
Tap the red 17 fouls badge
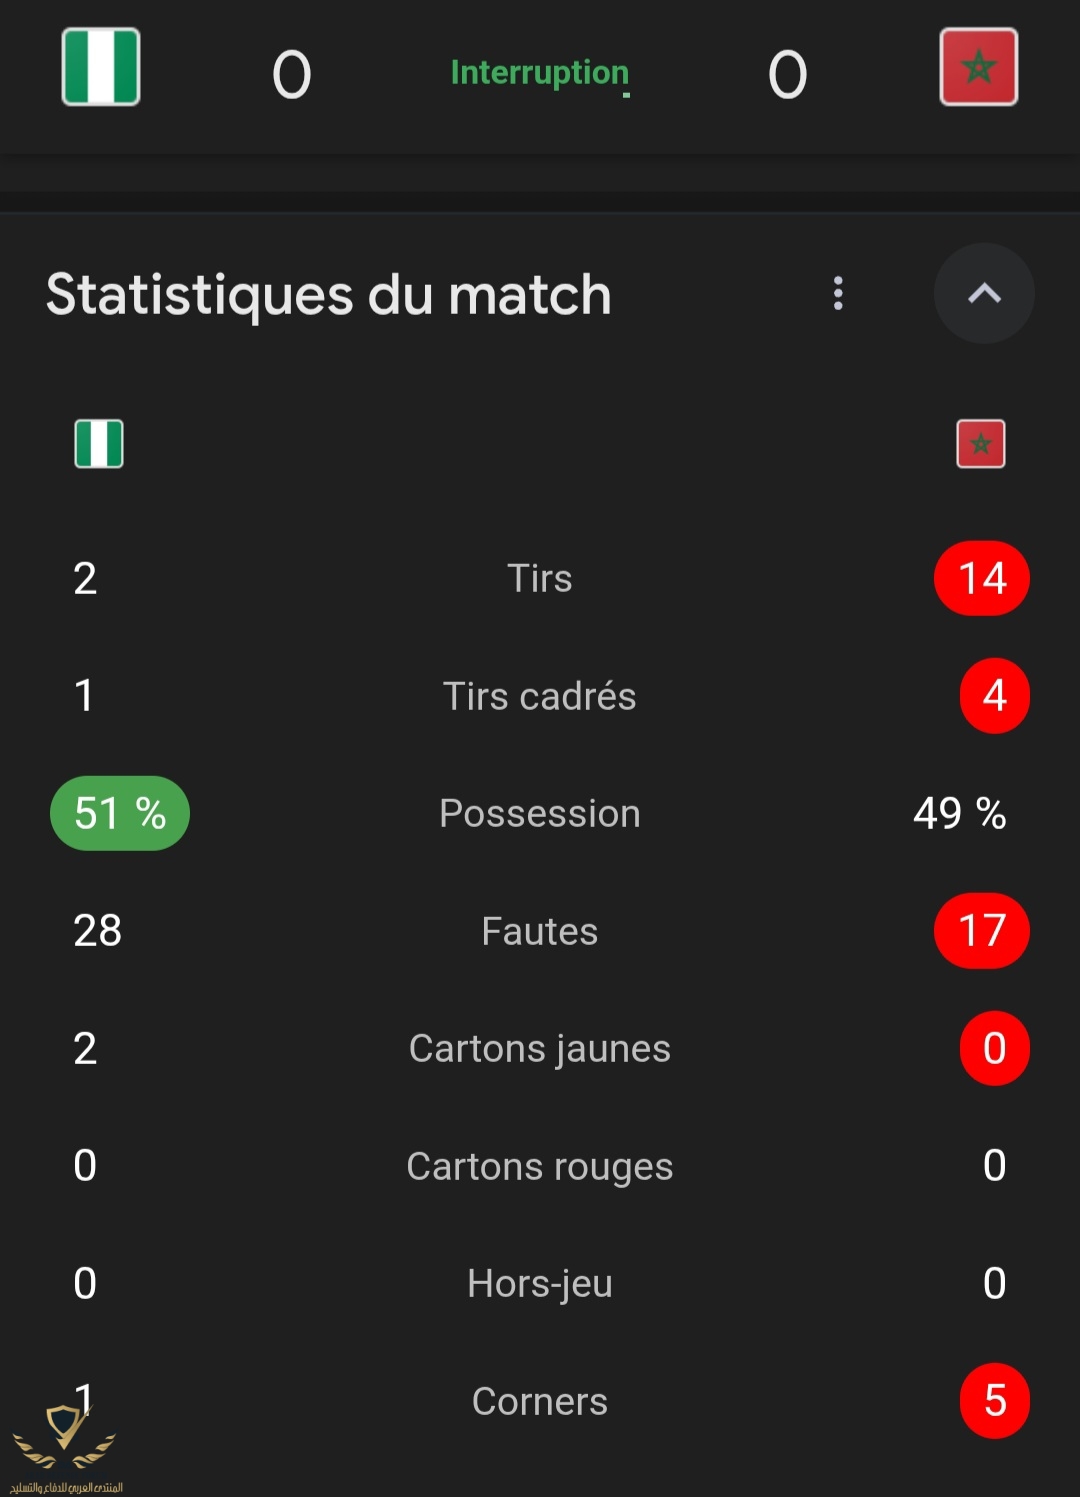981,930
